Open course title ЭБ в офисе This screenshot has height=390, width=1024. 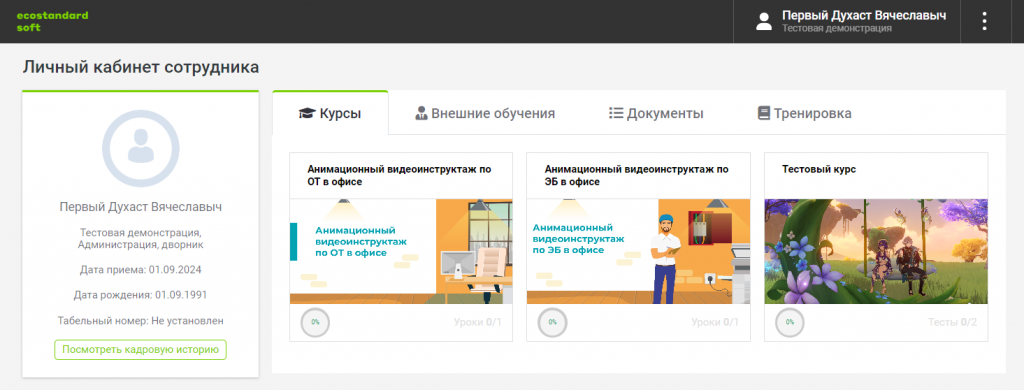pos(637,175)
